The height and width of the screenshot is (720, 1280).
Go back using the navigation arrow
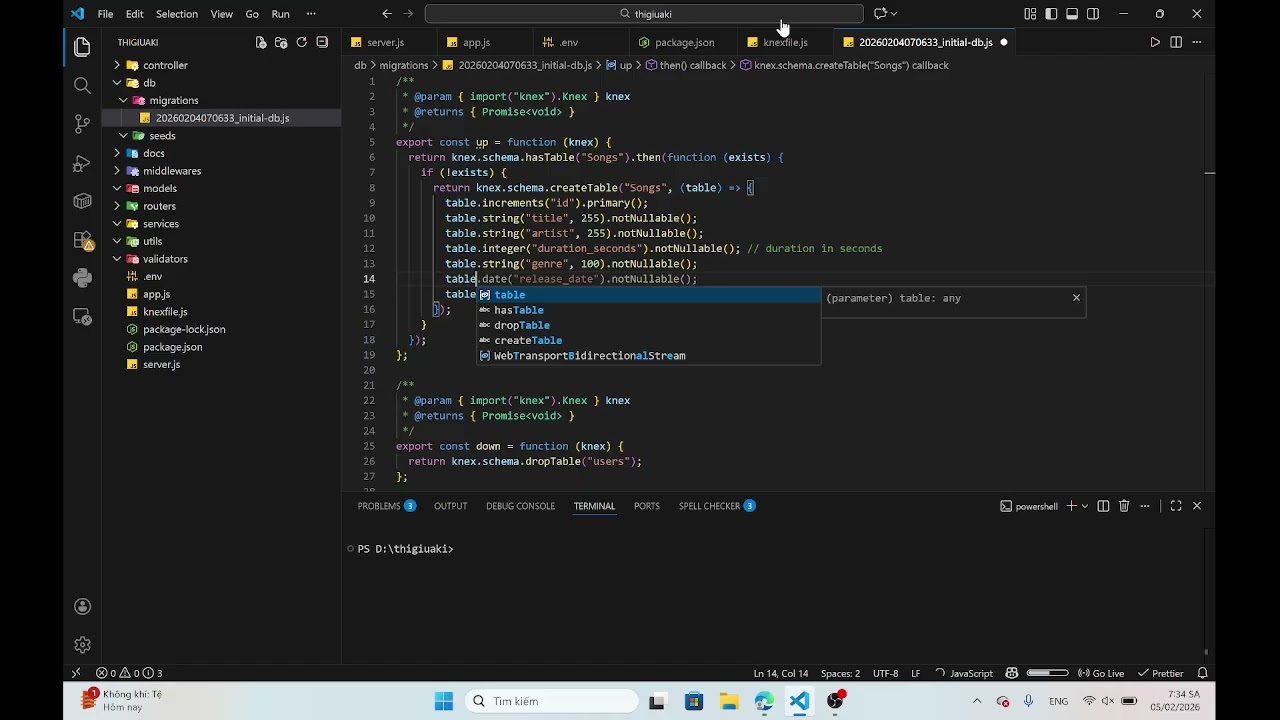click(x=387, y=14)
